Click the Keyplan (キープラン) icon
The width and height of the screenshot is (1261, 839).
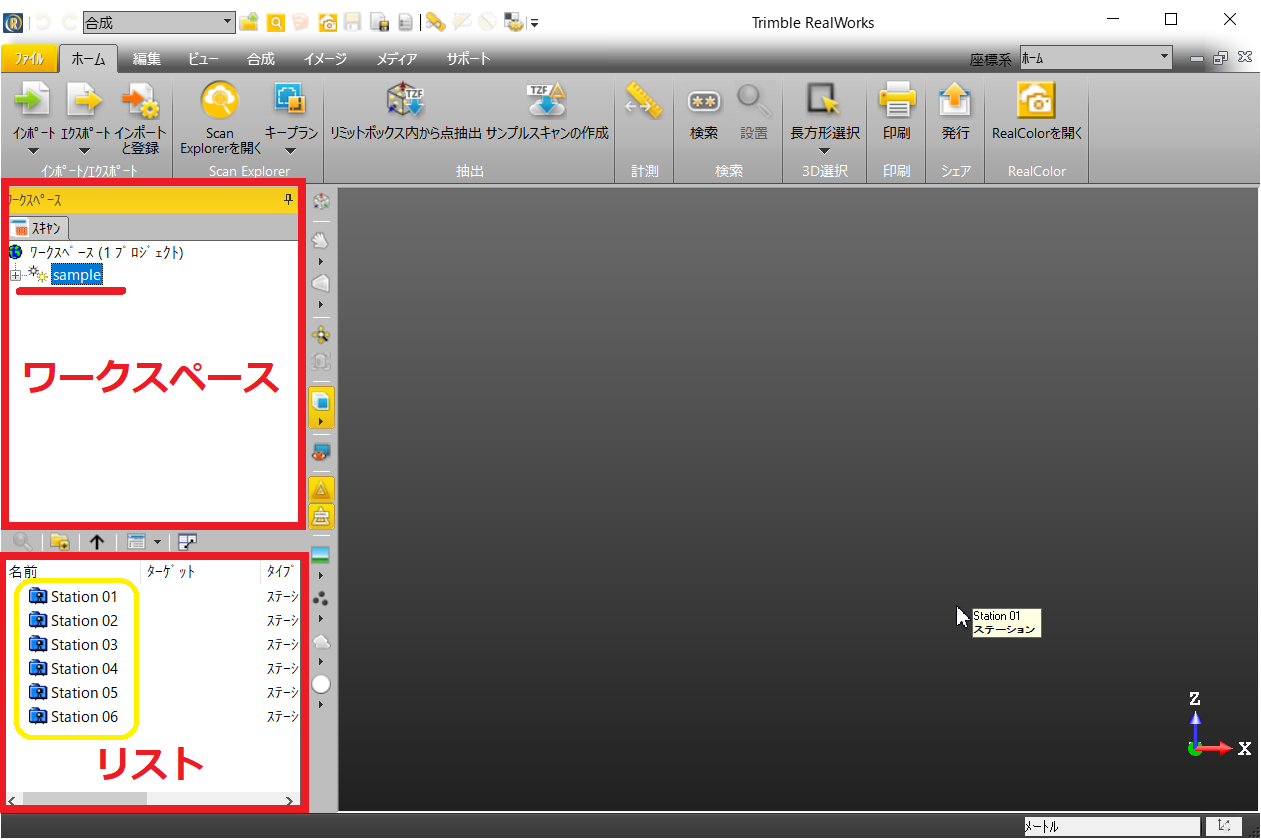[x=290, y=101]
